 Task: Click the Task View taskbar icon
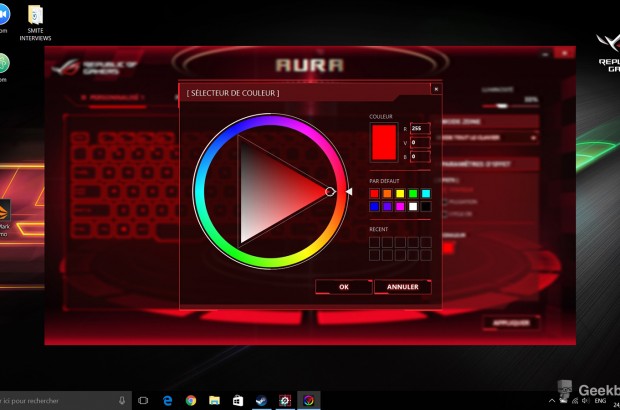click(141, 400)
